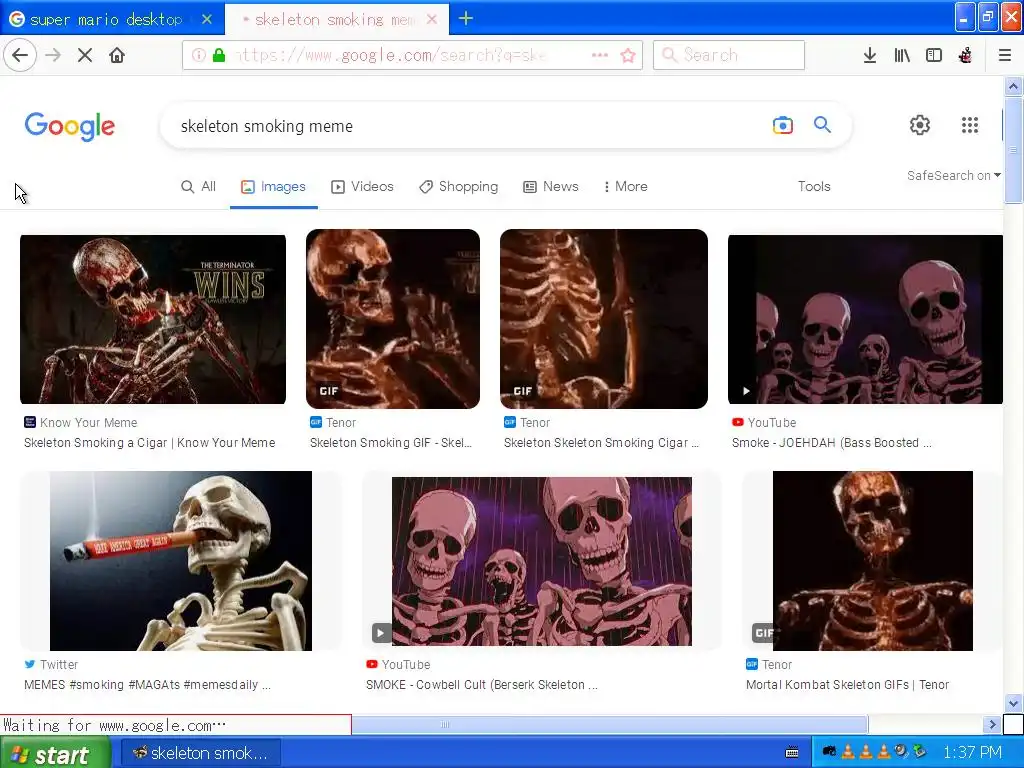This screenshot has width=1024, height=768.
Task: Click the taskbar clock showing 1:37 PM
Action: coord(972,753)
